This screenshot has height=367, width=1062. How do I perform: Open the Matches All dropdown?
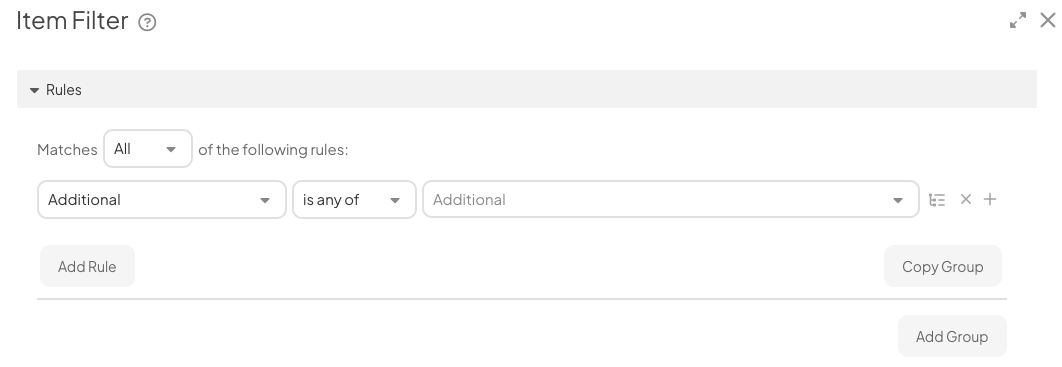(x=148, y=149)
